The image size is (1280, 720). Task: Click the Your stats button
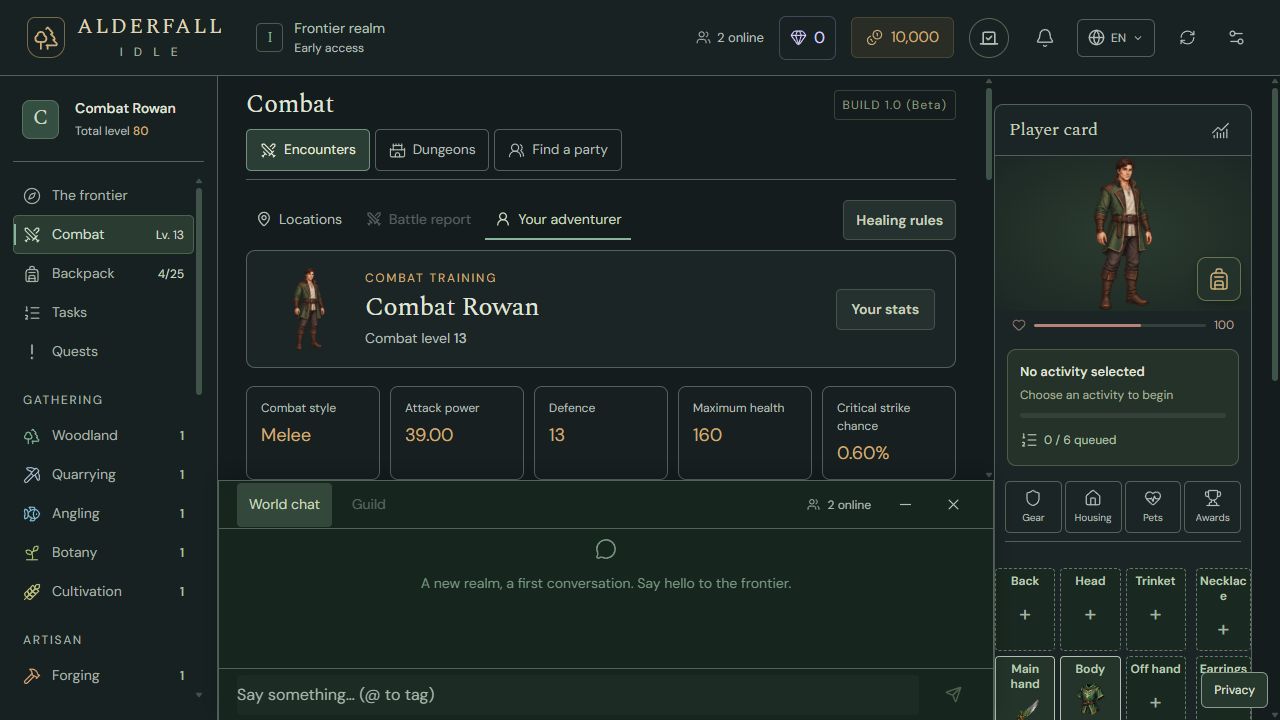pyautogui.click(x=885, y=309)
